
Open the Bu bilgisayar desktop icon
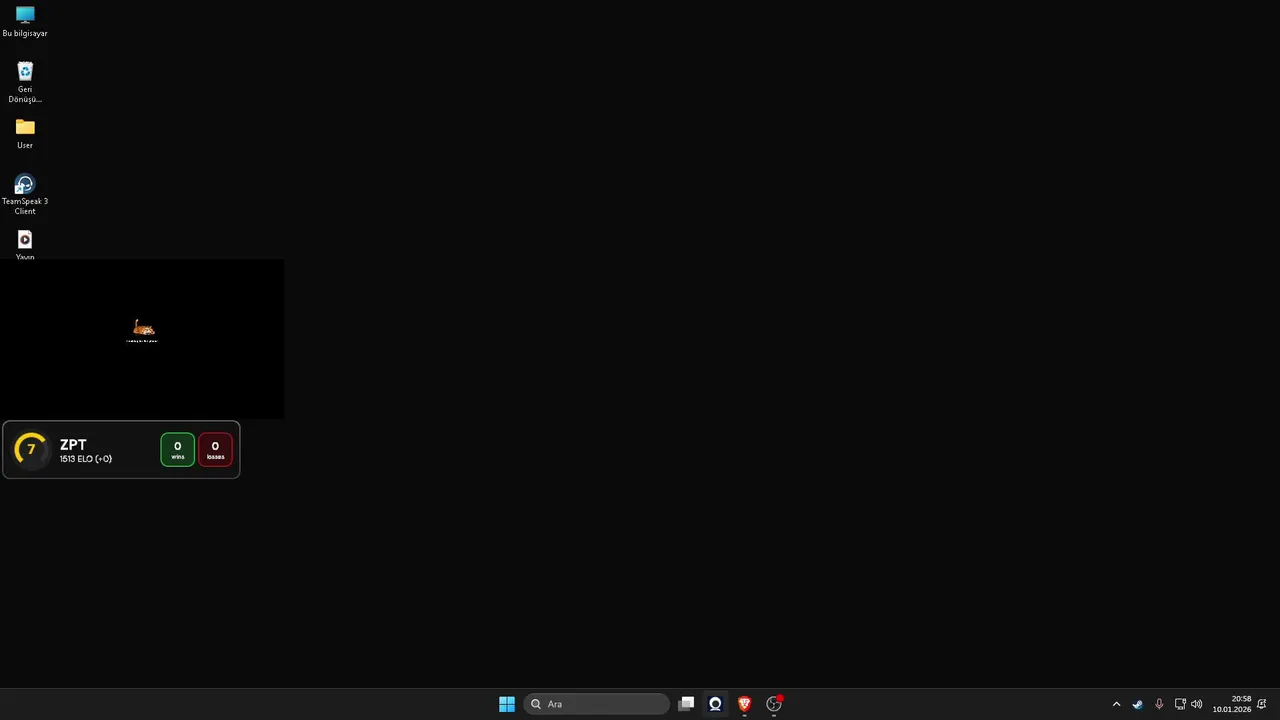tap(25, 21)
